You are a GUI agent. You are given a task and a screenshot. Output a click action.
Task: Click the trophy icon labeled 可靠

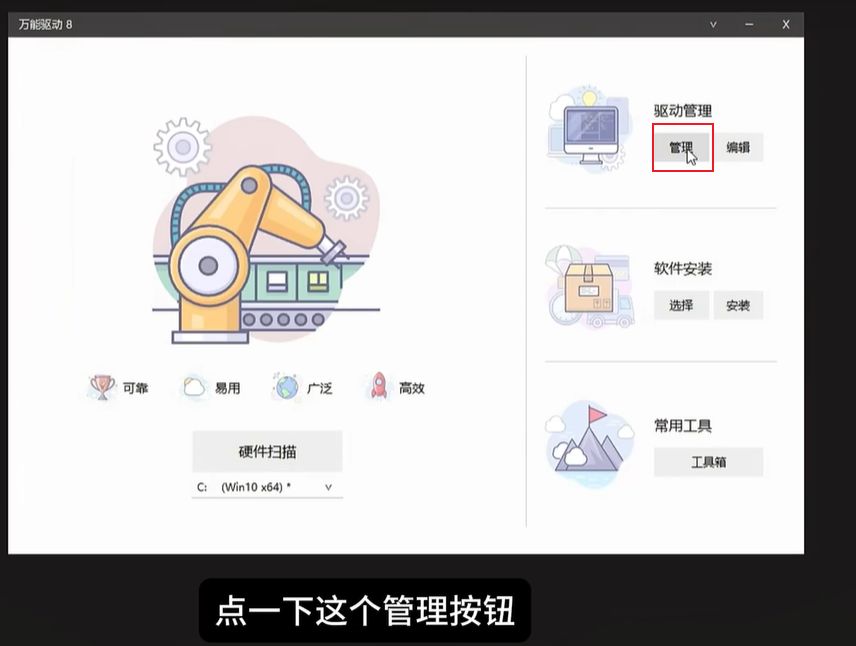[102, 387]
